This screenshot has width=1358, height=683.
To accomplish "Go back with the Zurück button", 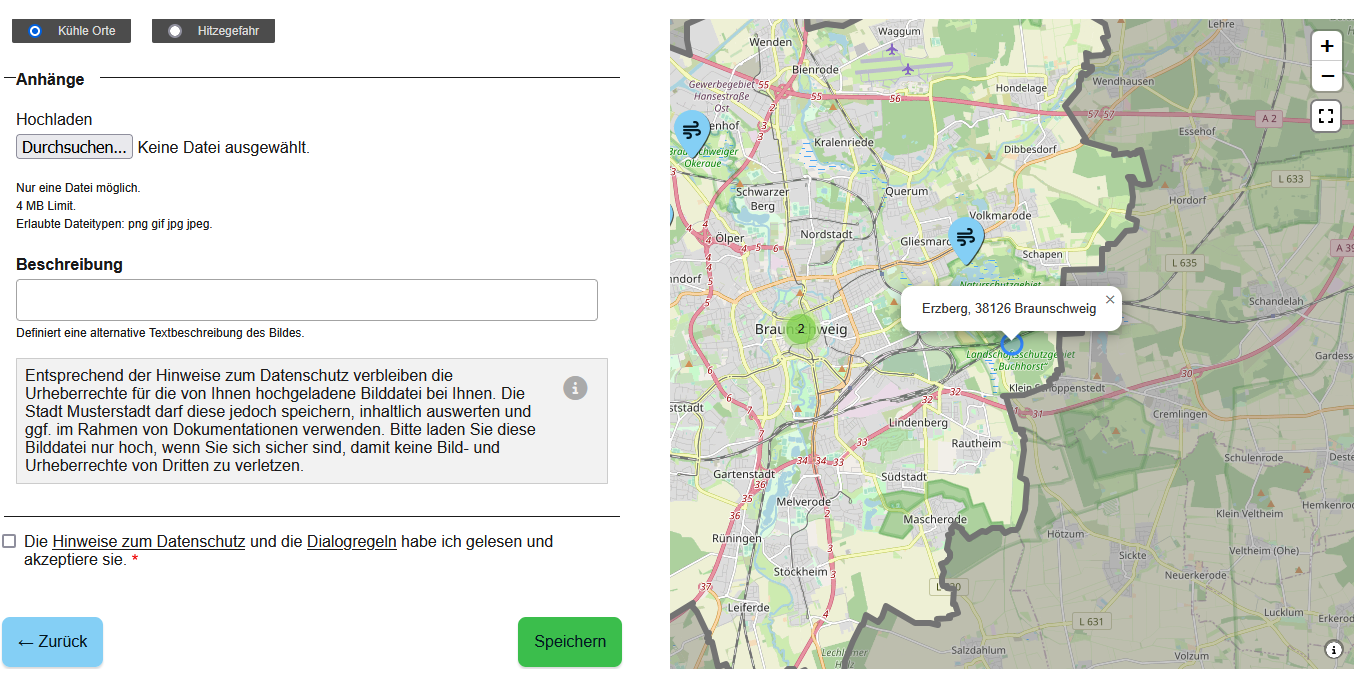I will 52,642.
